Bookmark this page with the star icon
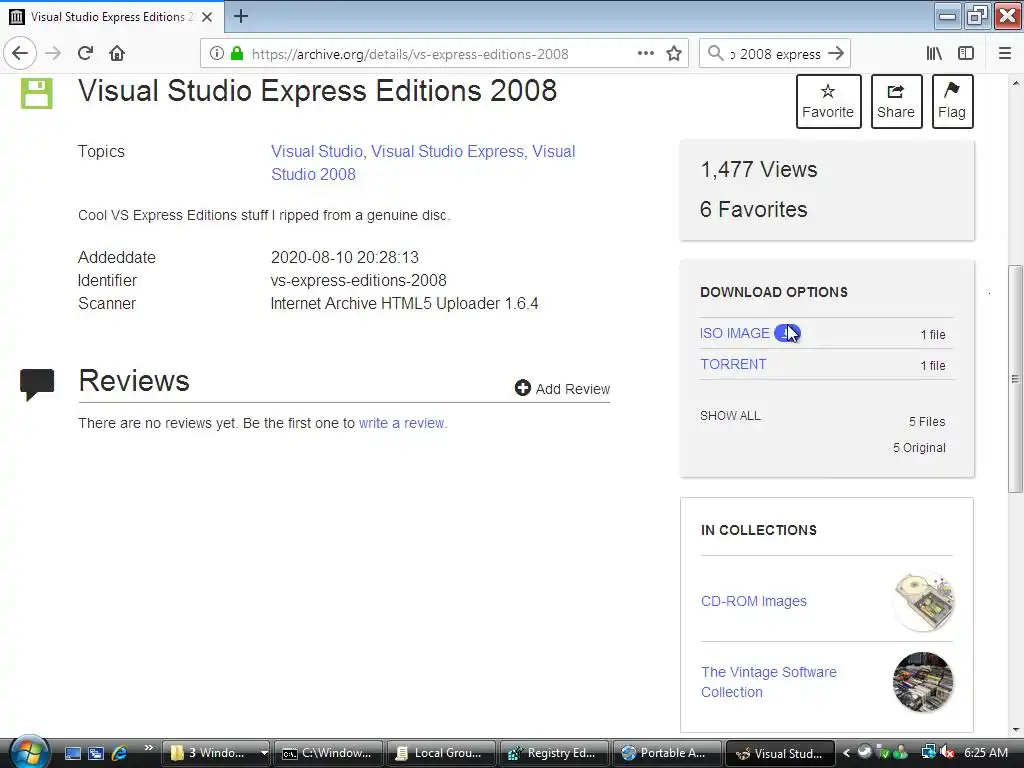This screenshot has height=768, width=1024. (674, 54)
